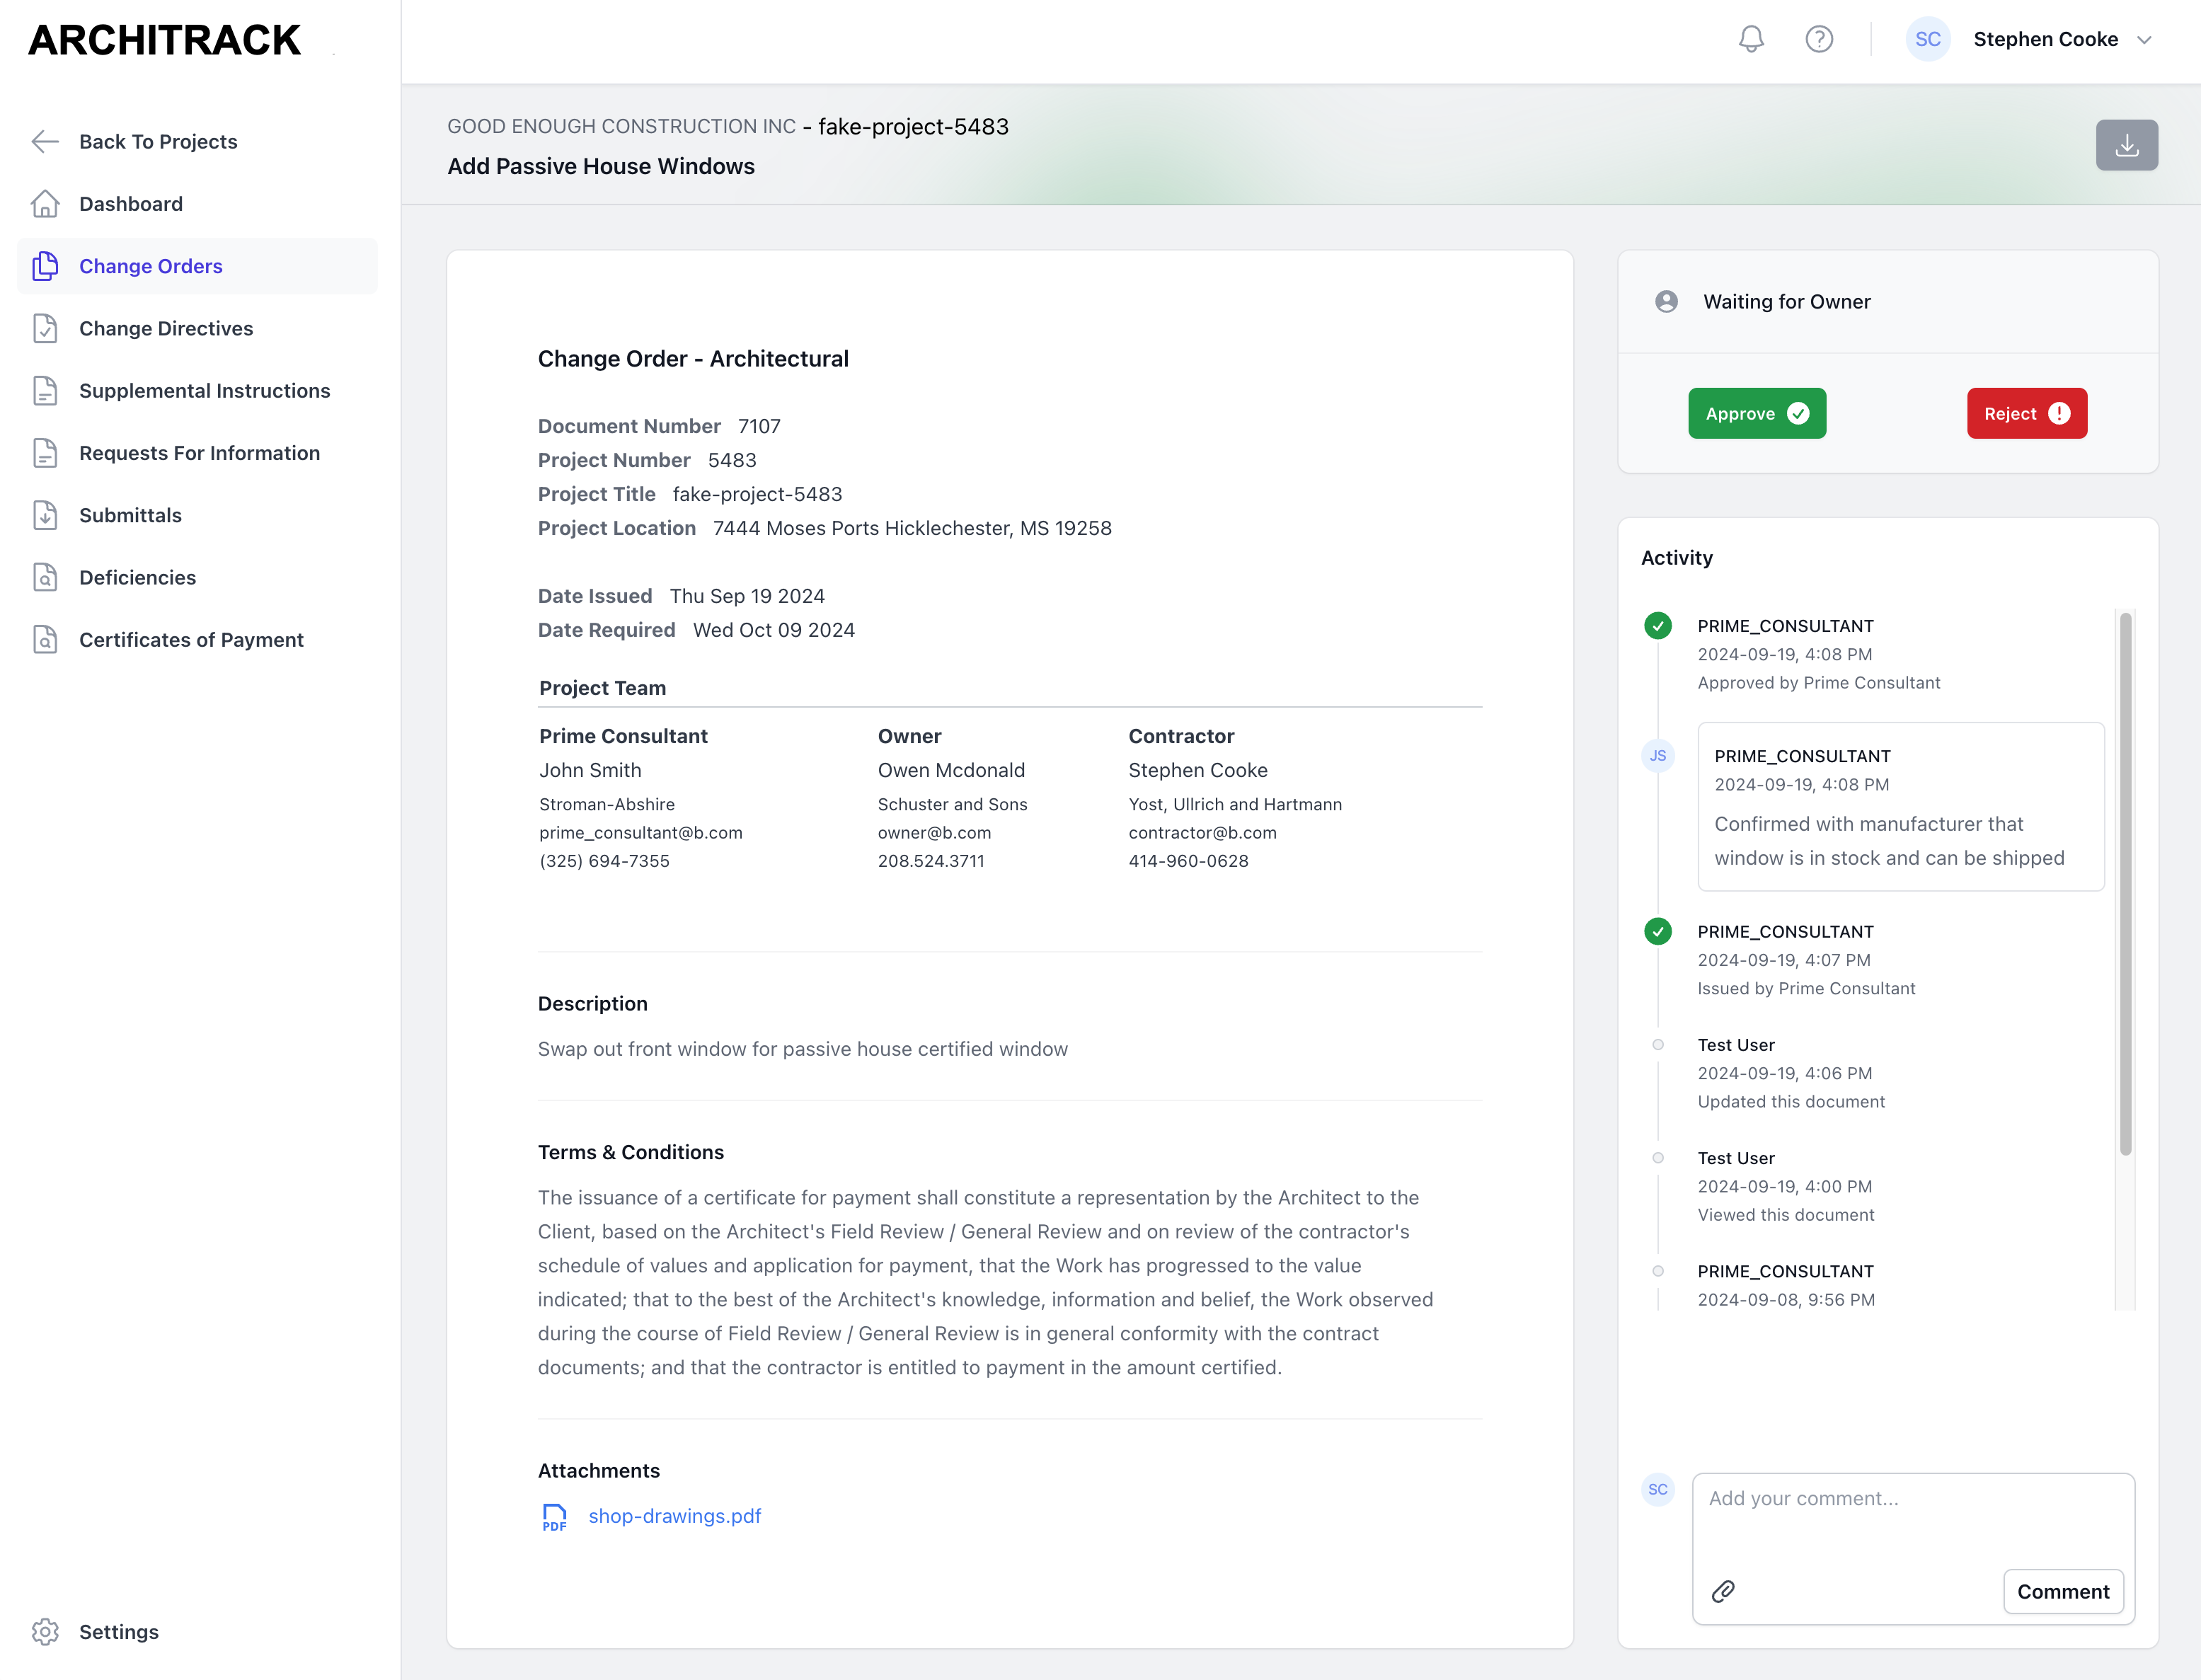Click the Change Orders sidebar icon
This screenshot has height=1680, width=2201.
(x=45, y=266)
